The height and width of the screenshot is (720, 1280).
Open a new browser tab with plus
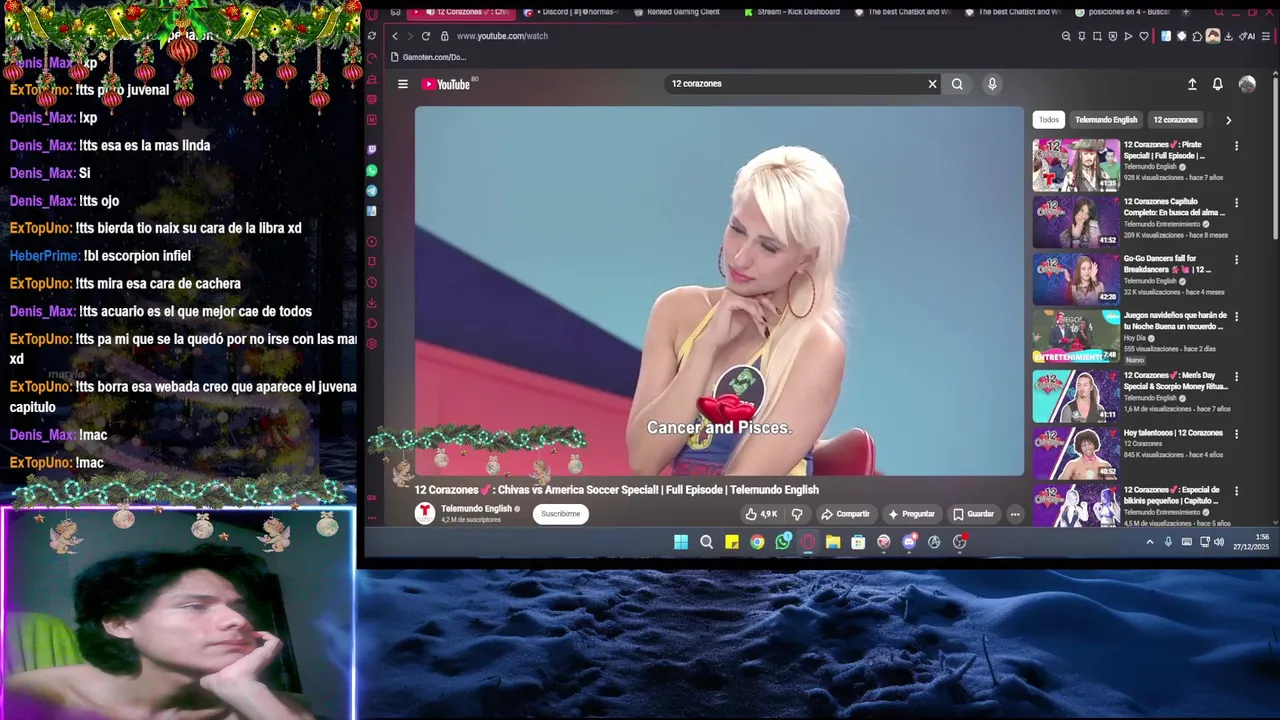coord(1186,12)
